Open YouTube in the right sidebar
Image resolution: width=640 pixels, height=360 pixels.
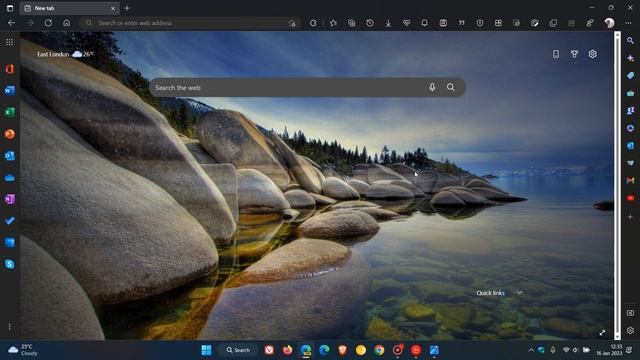pos(630,198)
